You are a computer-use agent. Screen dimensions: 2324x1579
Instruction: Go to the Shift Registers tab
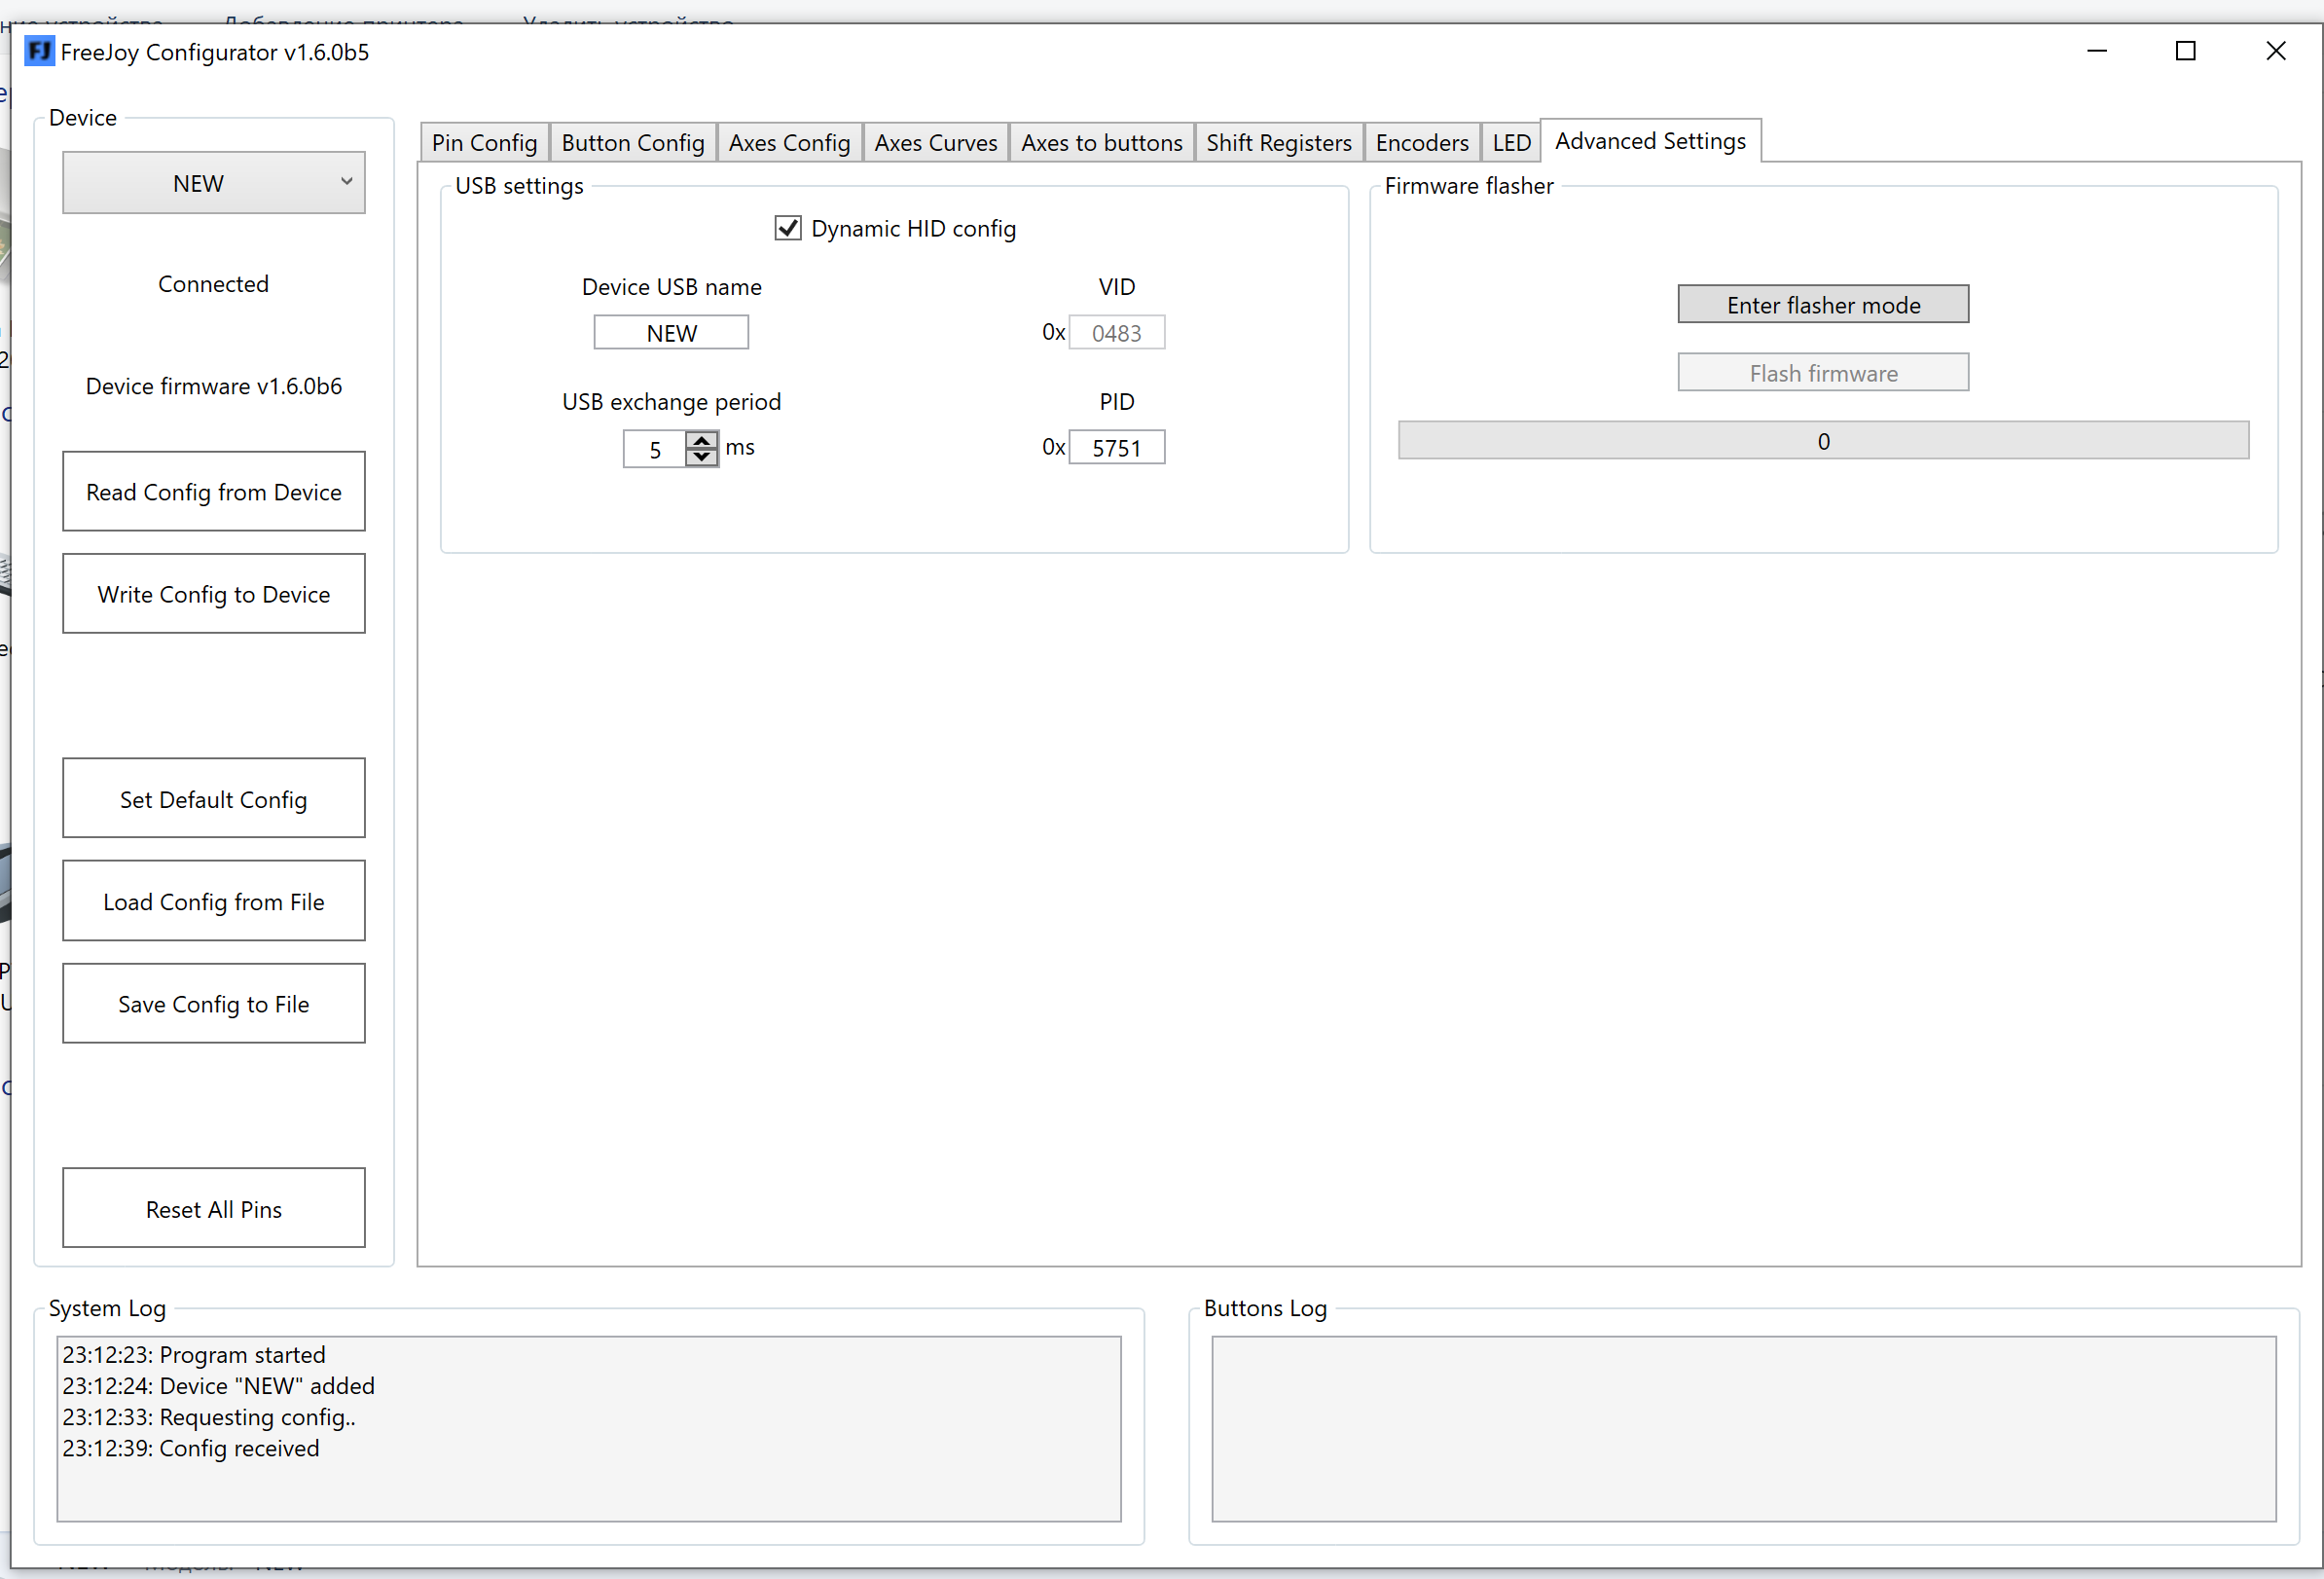1279,143
